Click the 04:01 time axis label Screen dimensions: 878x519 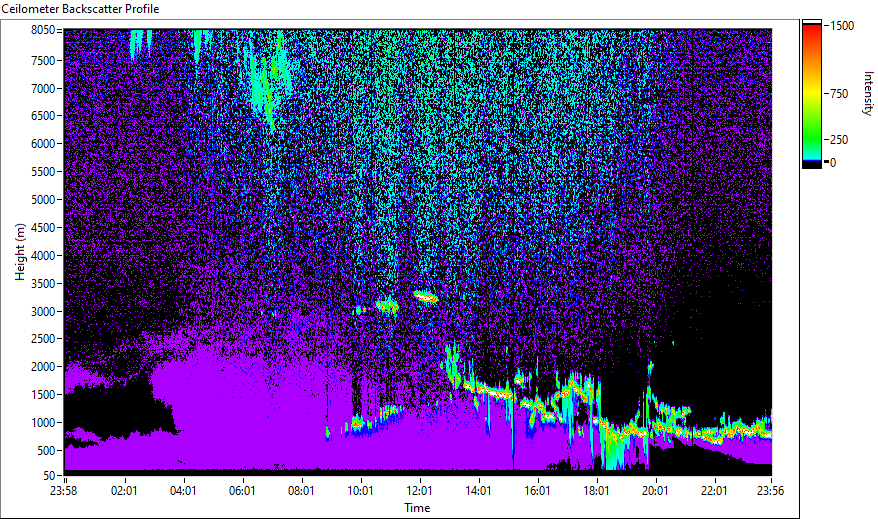pos(183,491)
